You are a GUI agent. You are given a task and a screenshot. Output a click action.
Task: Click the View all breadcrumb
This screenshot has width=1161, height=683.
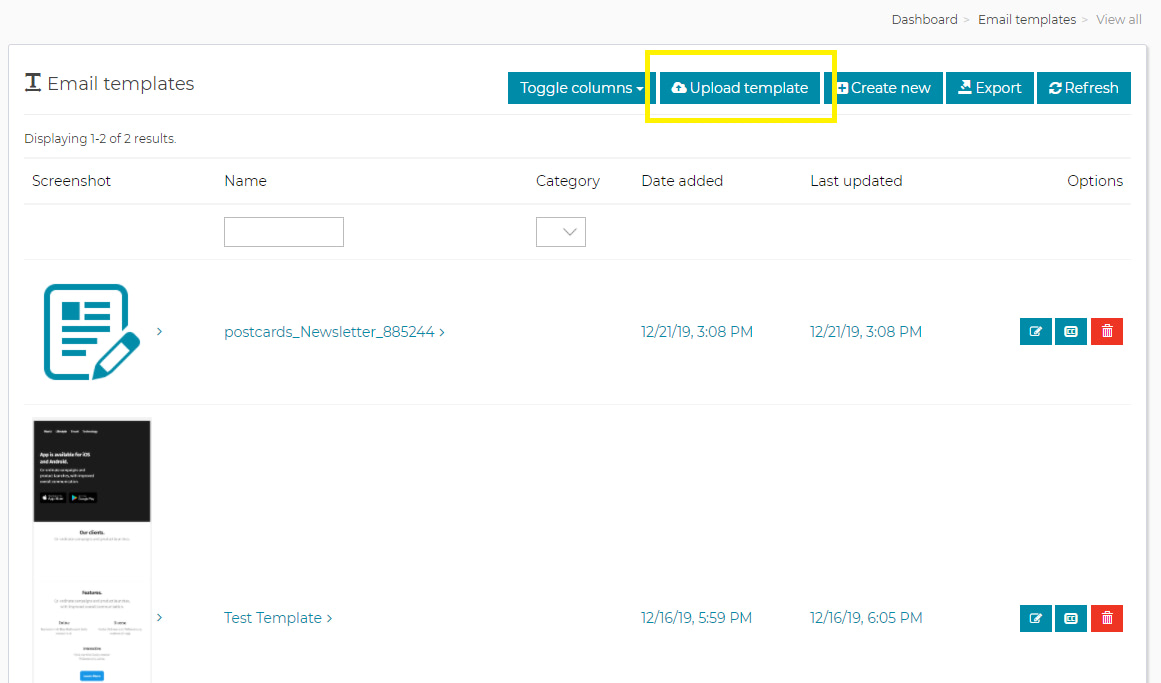[1118, 19]
